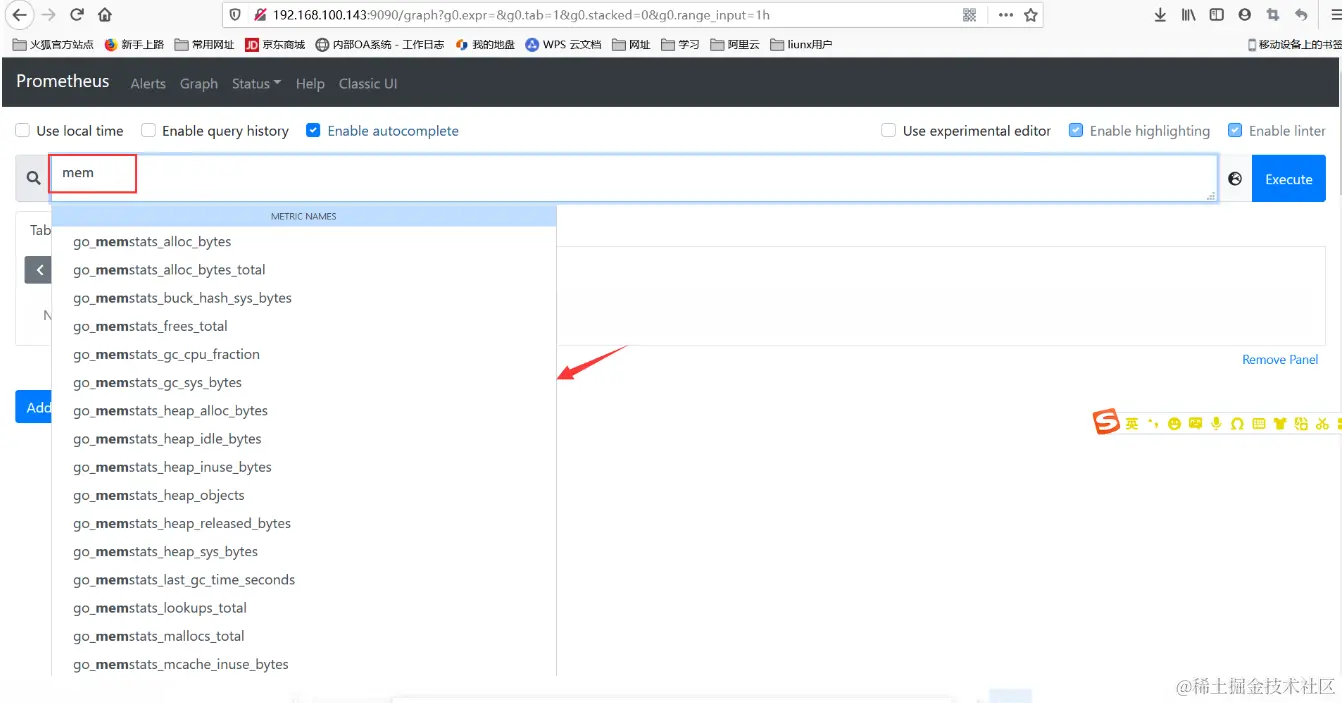Click the undo arrow toolbar icon

click(x=1300, y=15)
